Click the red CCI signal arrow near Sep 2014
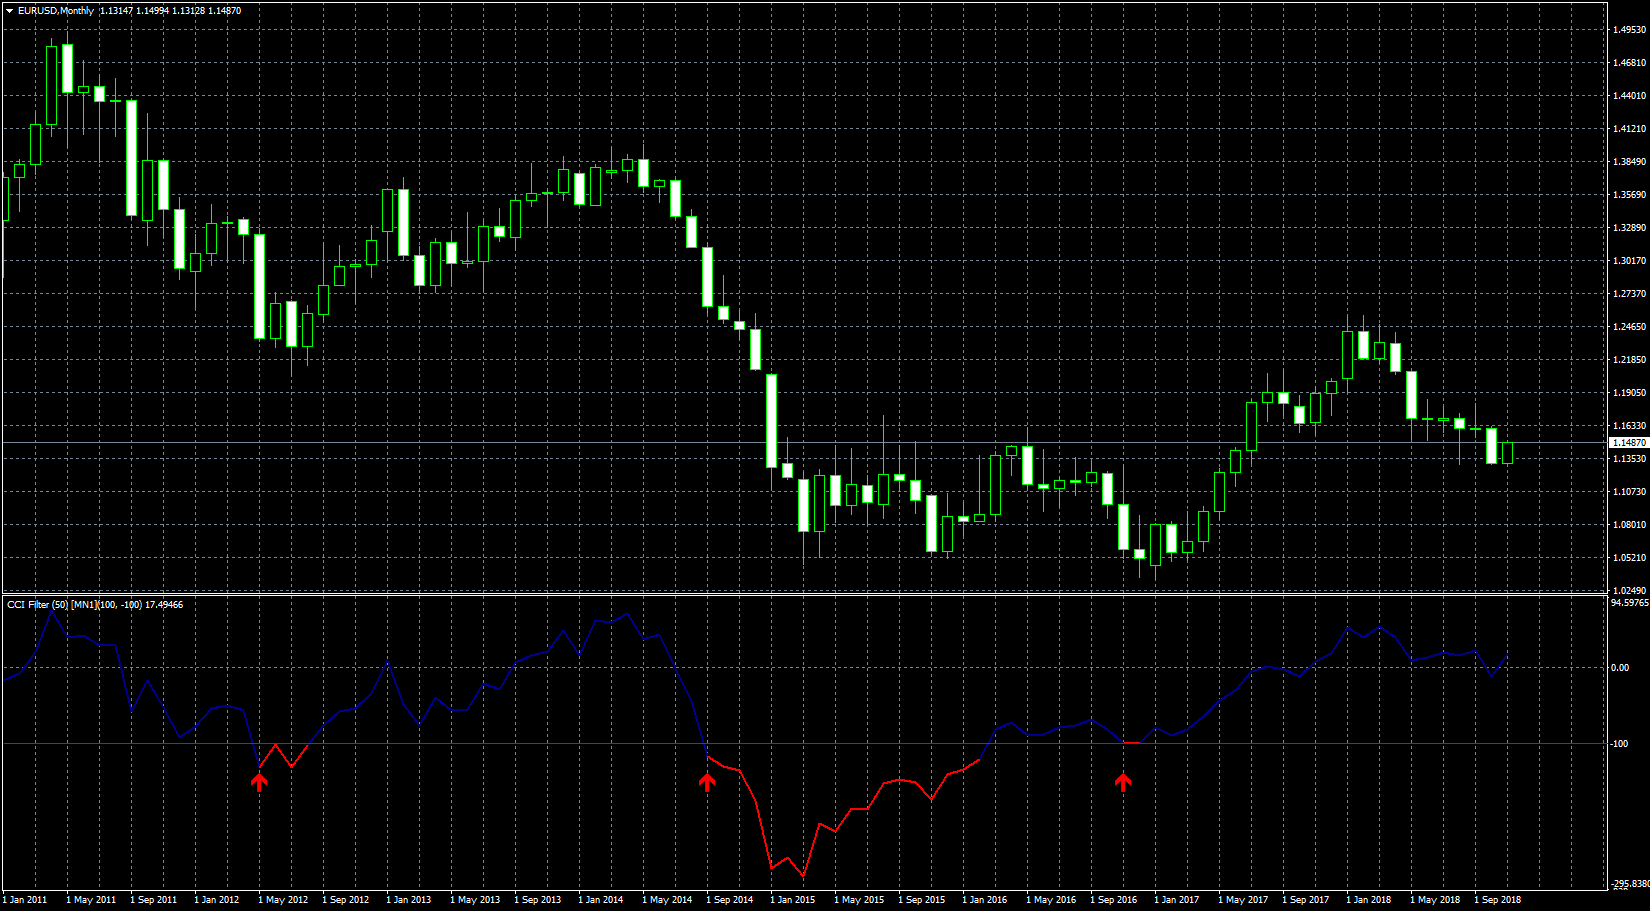This screenshot has height=911, width=1650. click(707, 782)
